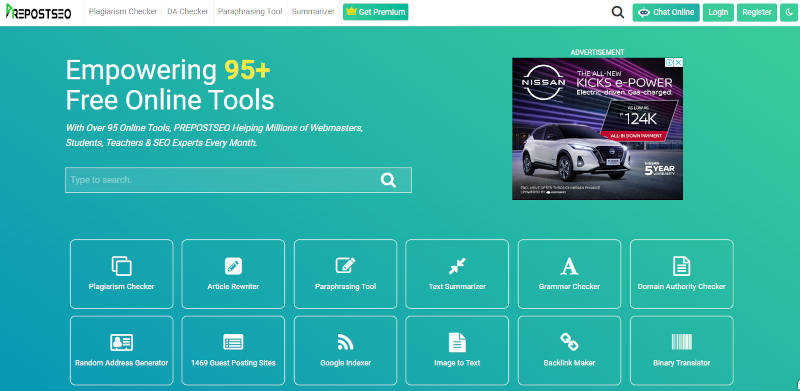This screenshot has height=391, width=800.
Task: Click the Google Indexer RSS icon
Action: pyautogui.click(x=345, y=342)
